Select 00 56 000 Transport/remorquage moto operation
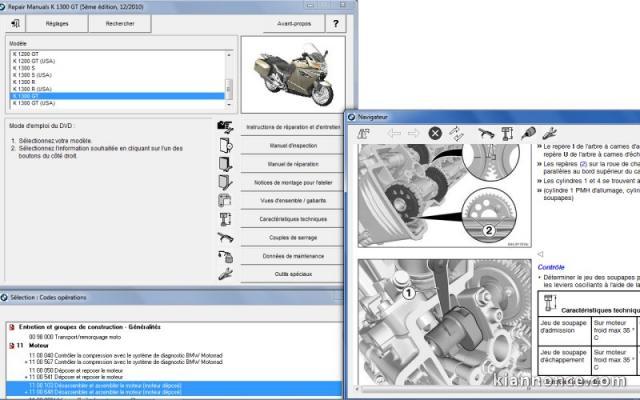The image size is (640, 400). (x=68, y=336)
